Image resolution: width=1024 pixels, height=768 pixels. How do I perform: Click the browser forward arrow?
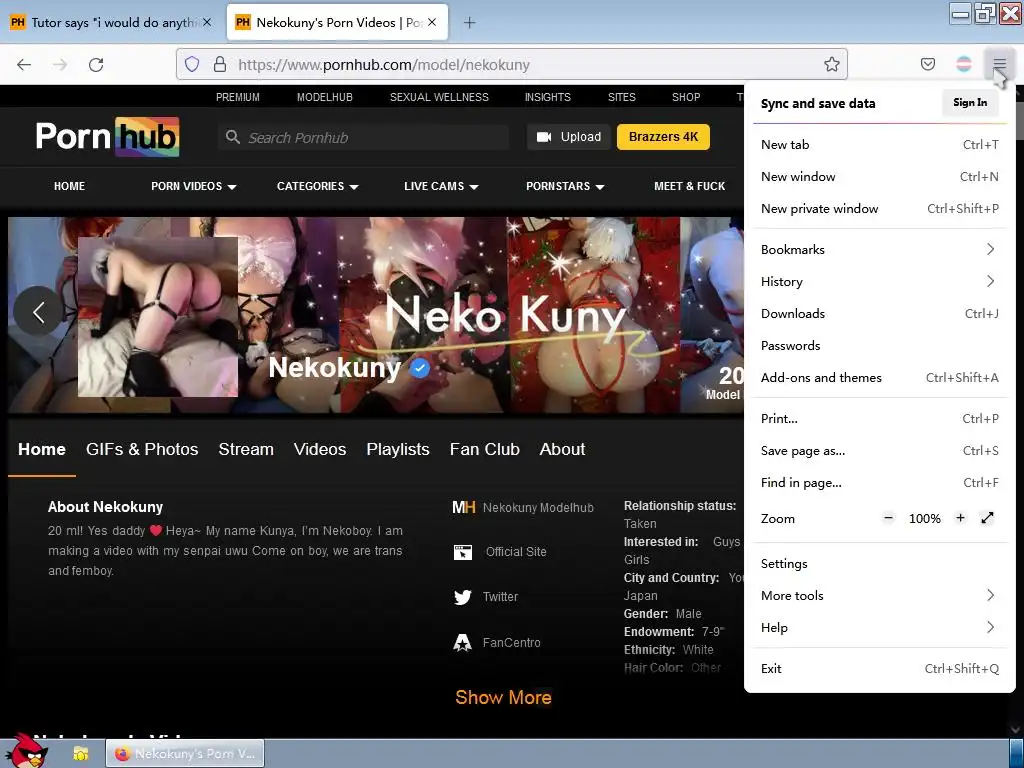click(x=60, y=65)
